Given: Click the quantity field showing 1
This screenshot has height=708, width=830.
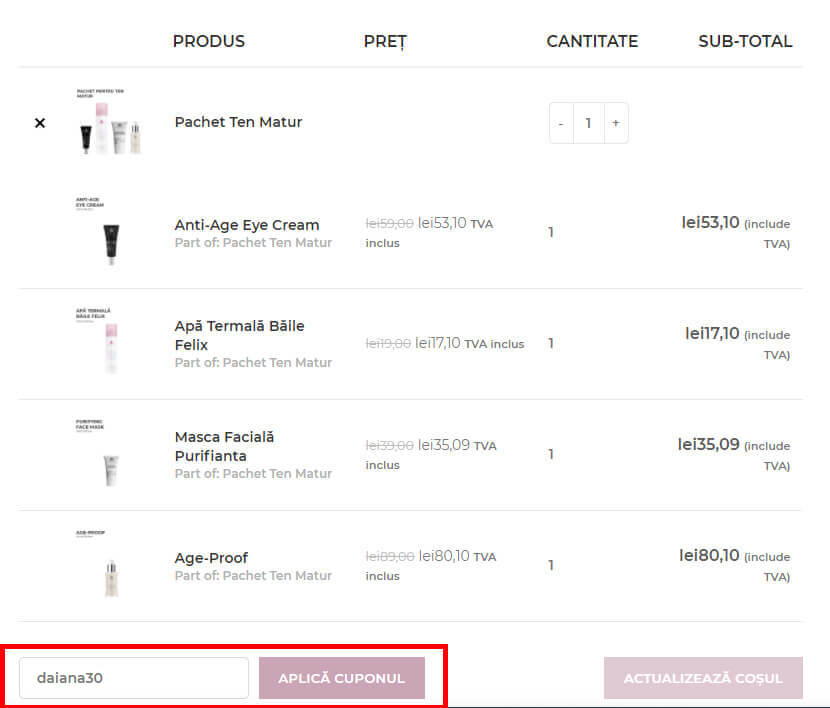Looking at the screenshot, I should [589, 123].
